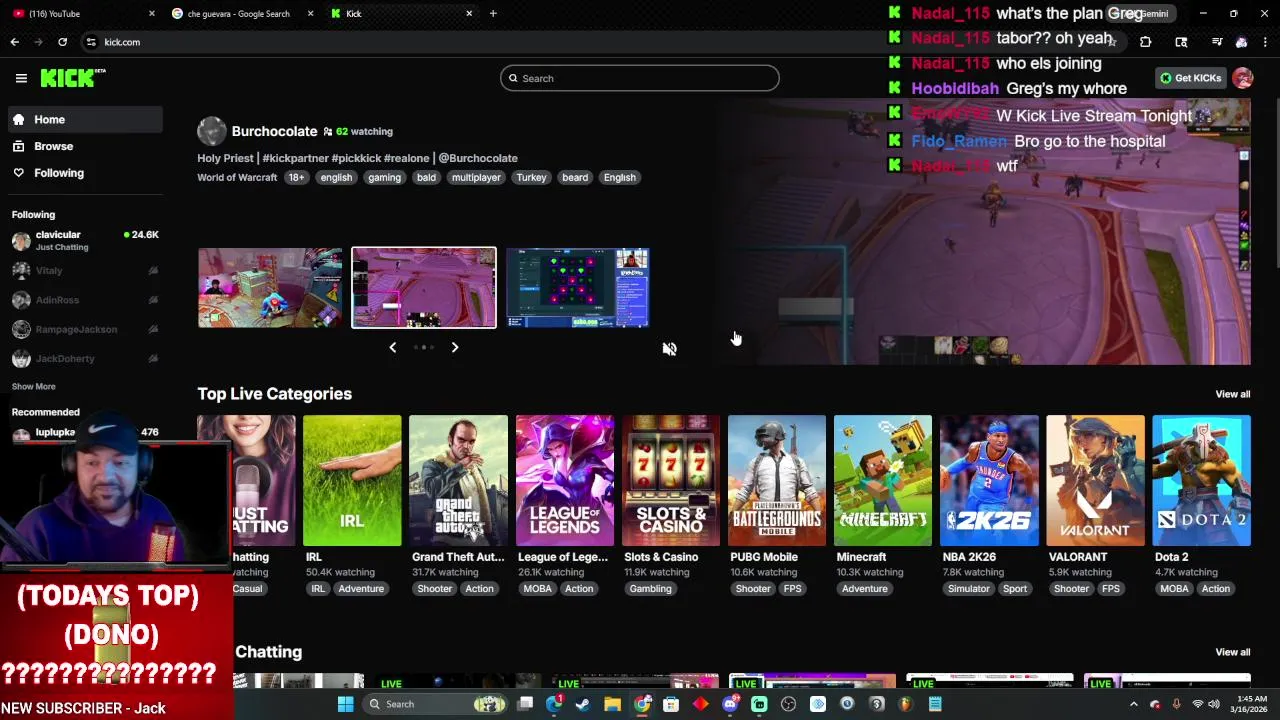Open Burchocolate's channel avatar
Screen dimensions: 1280x720
click(x=211, y=131)
